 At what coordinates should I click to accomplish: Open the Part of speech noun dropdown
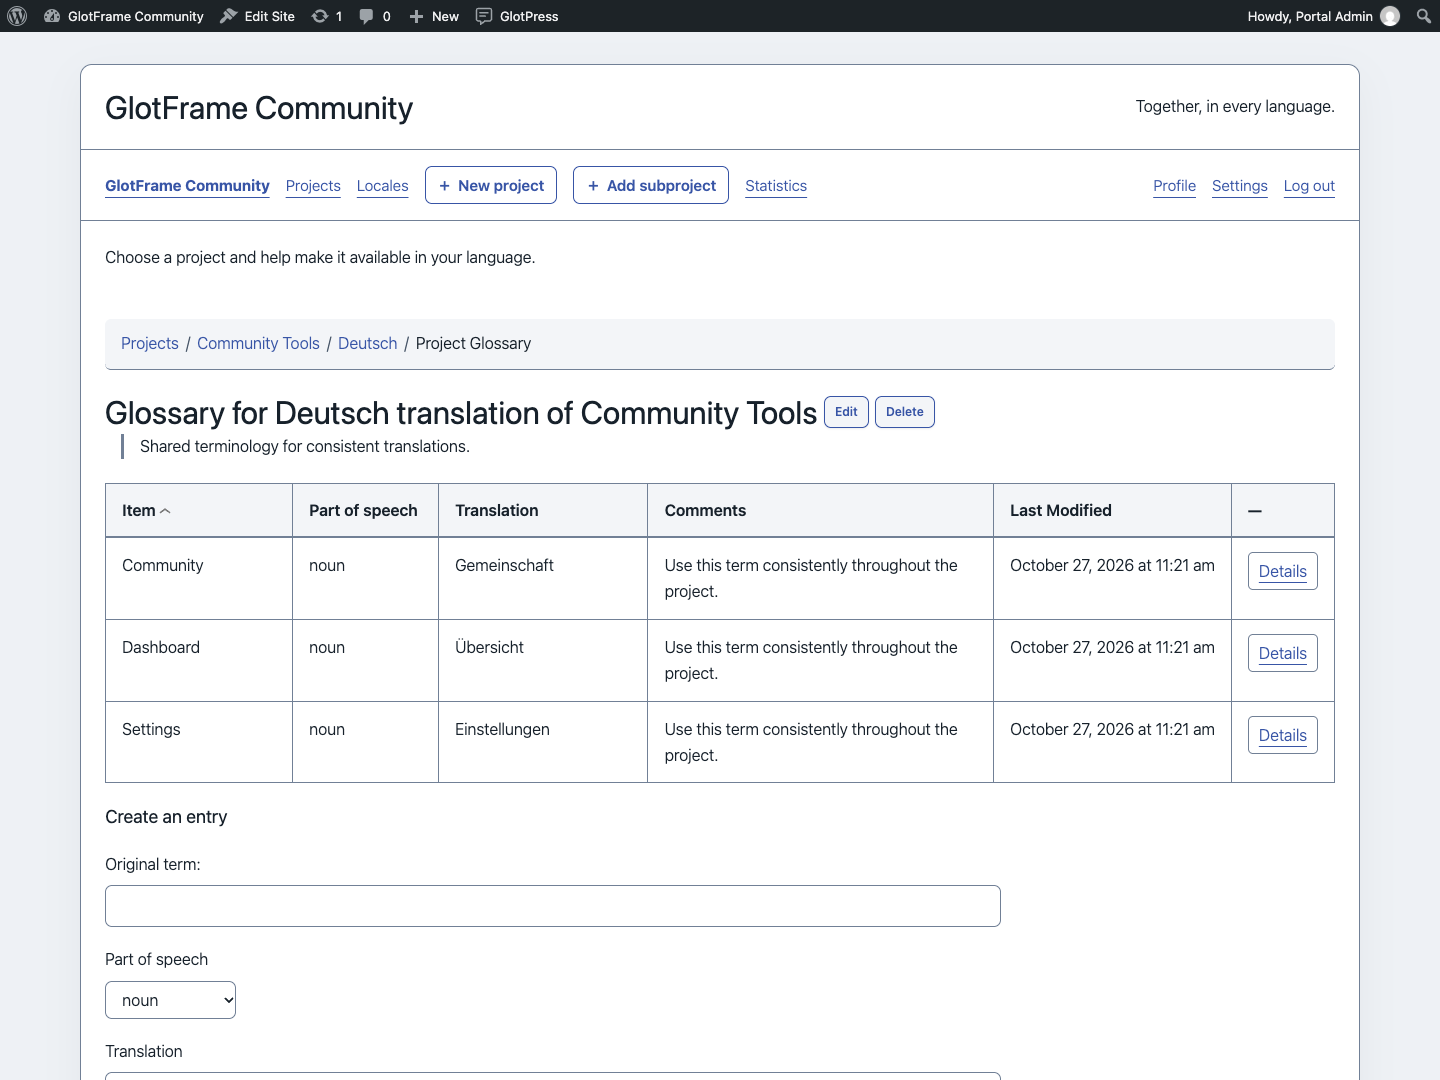pyautogui.click(x=170, y=1000)
